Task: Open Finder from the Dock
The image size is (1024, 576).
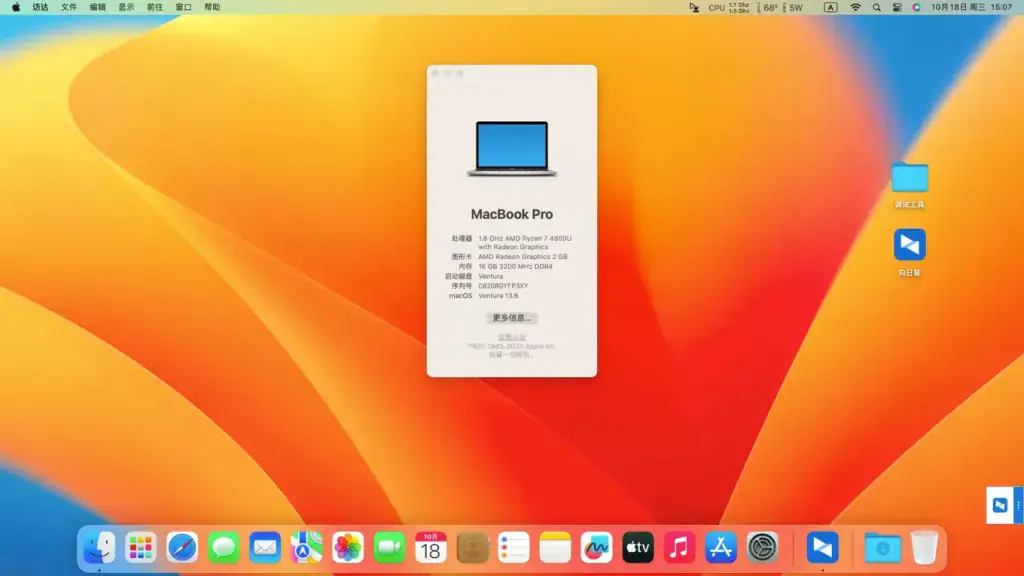Action: (x=99, y=547)
